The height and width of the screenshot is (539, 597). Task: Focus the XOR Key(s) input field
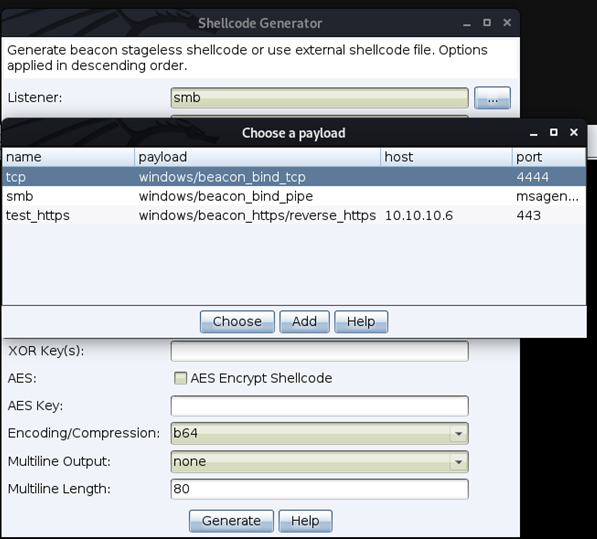pos(319,351)
